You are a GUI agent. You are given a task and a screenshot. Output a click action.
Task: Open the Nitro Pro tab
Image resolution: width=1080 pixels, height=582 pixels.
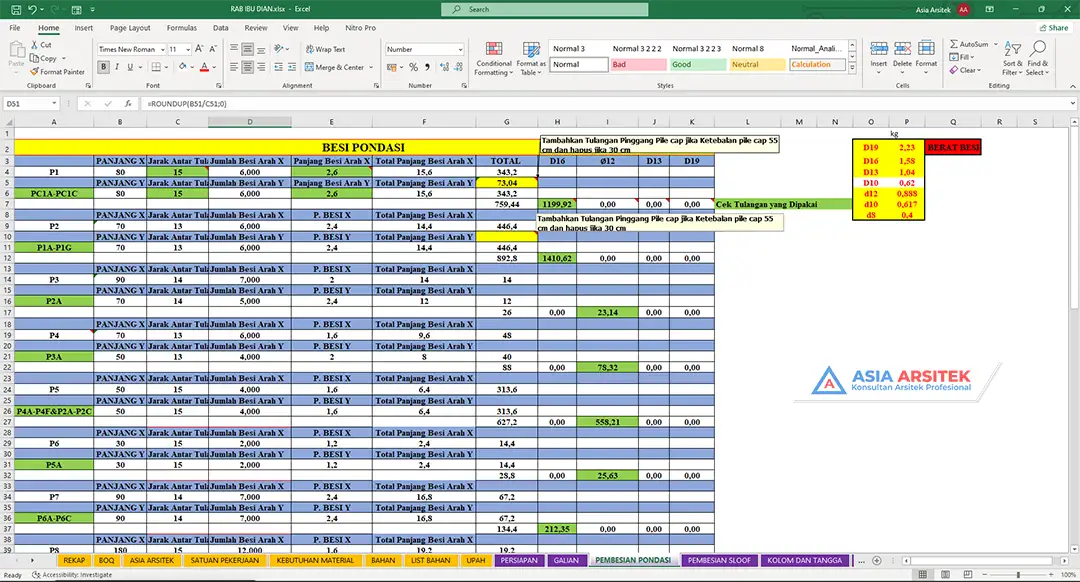click(360, 28)
